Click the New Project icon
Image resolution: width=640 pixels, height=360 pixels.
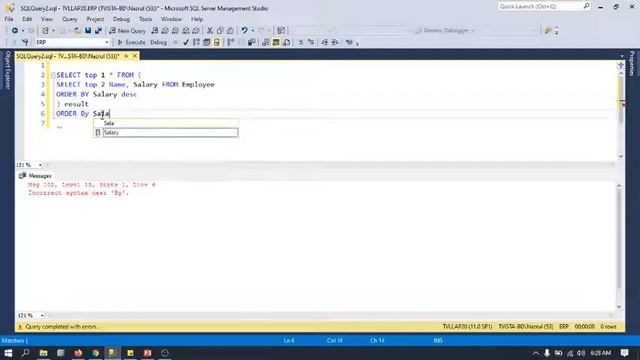coord(45,31)
